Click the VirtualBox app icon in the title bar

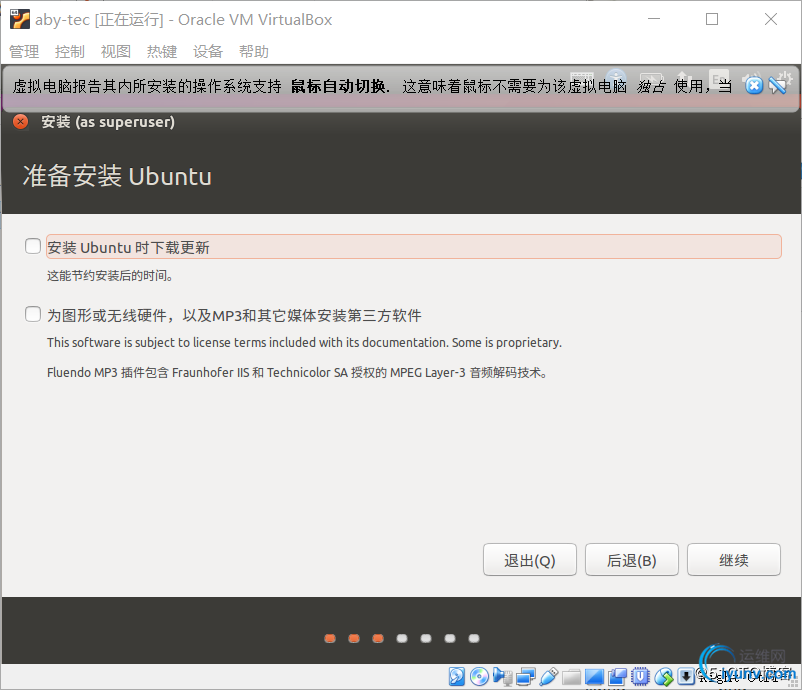pyautogui.click(x=19, y=19)
